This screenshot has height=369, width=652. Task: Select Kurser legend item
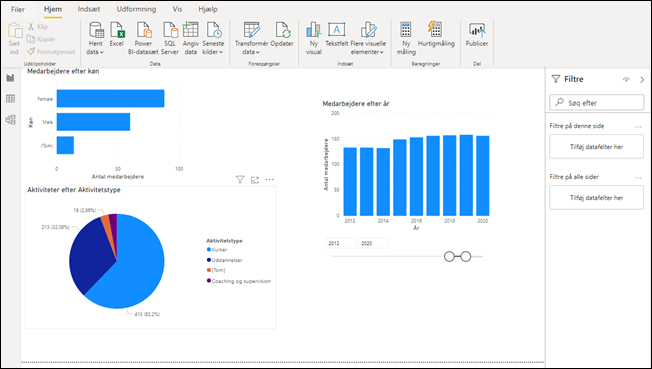[217, 250]
